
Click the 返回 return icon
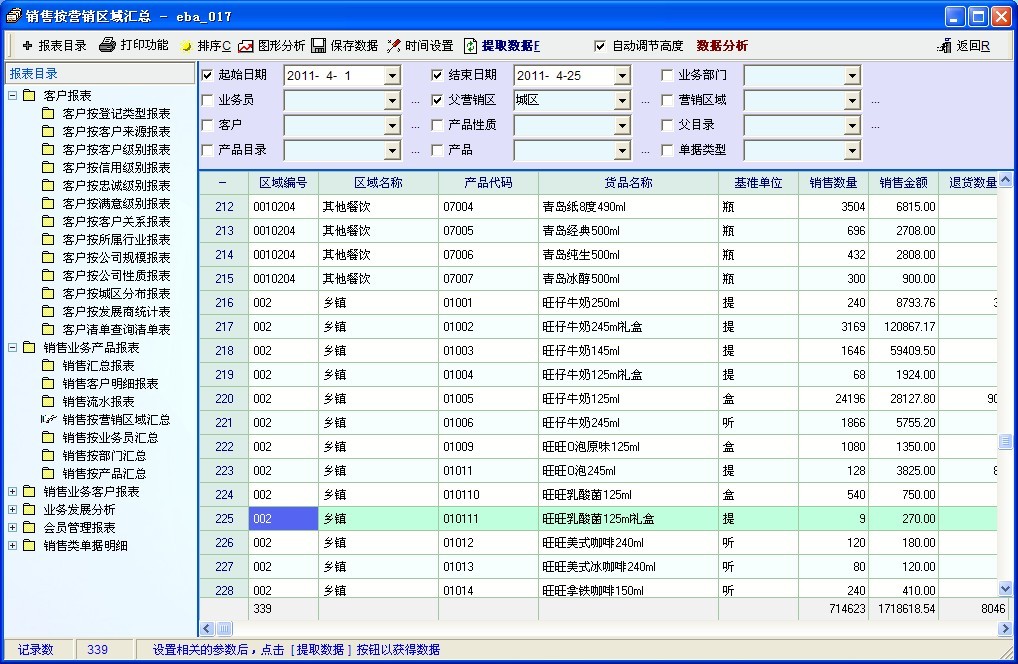coord(944,46)
